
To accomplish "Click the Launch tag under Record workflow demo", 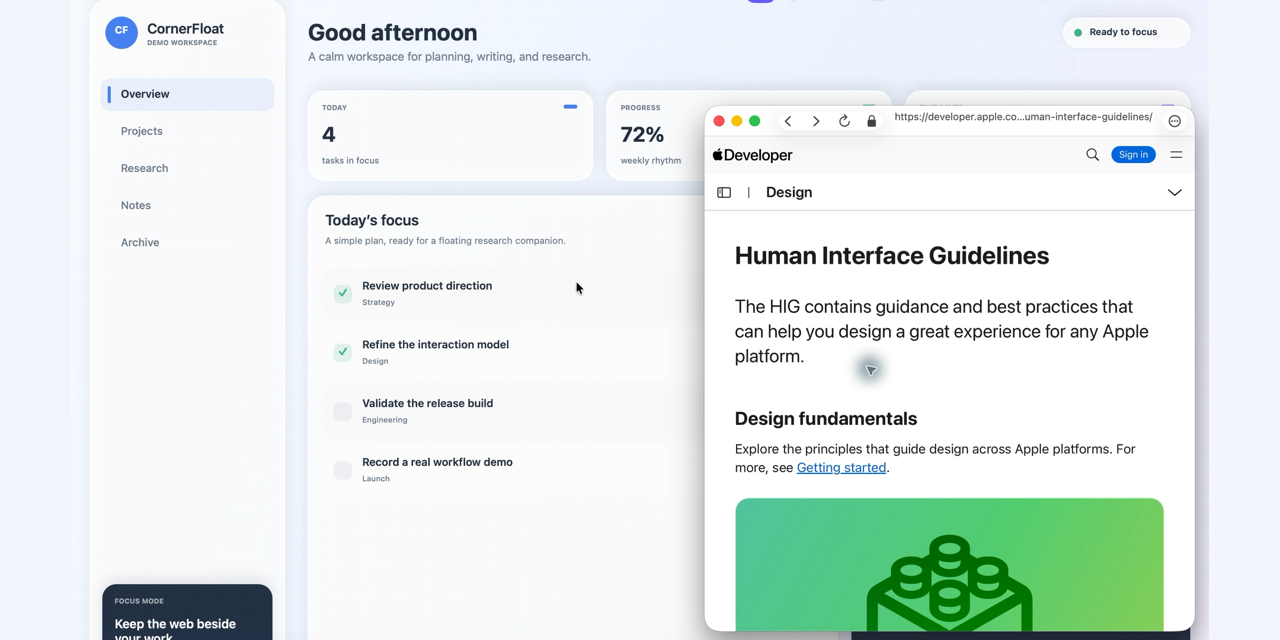I will pyautogui.click(x=376, y=479).
